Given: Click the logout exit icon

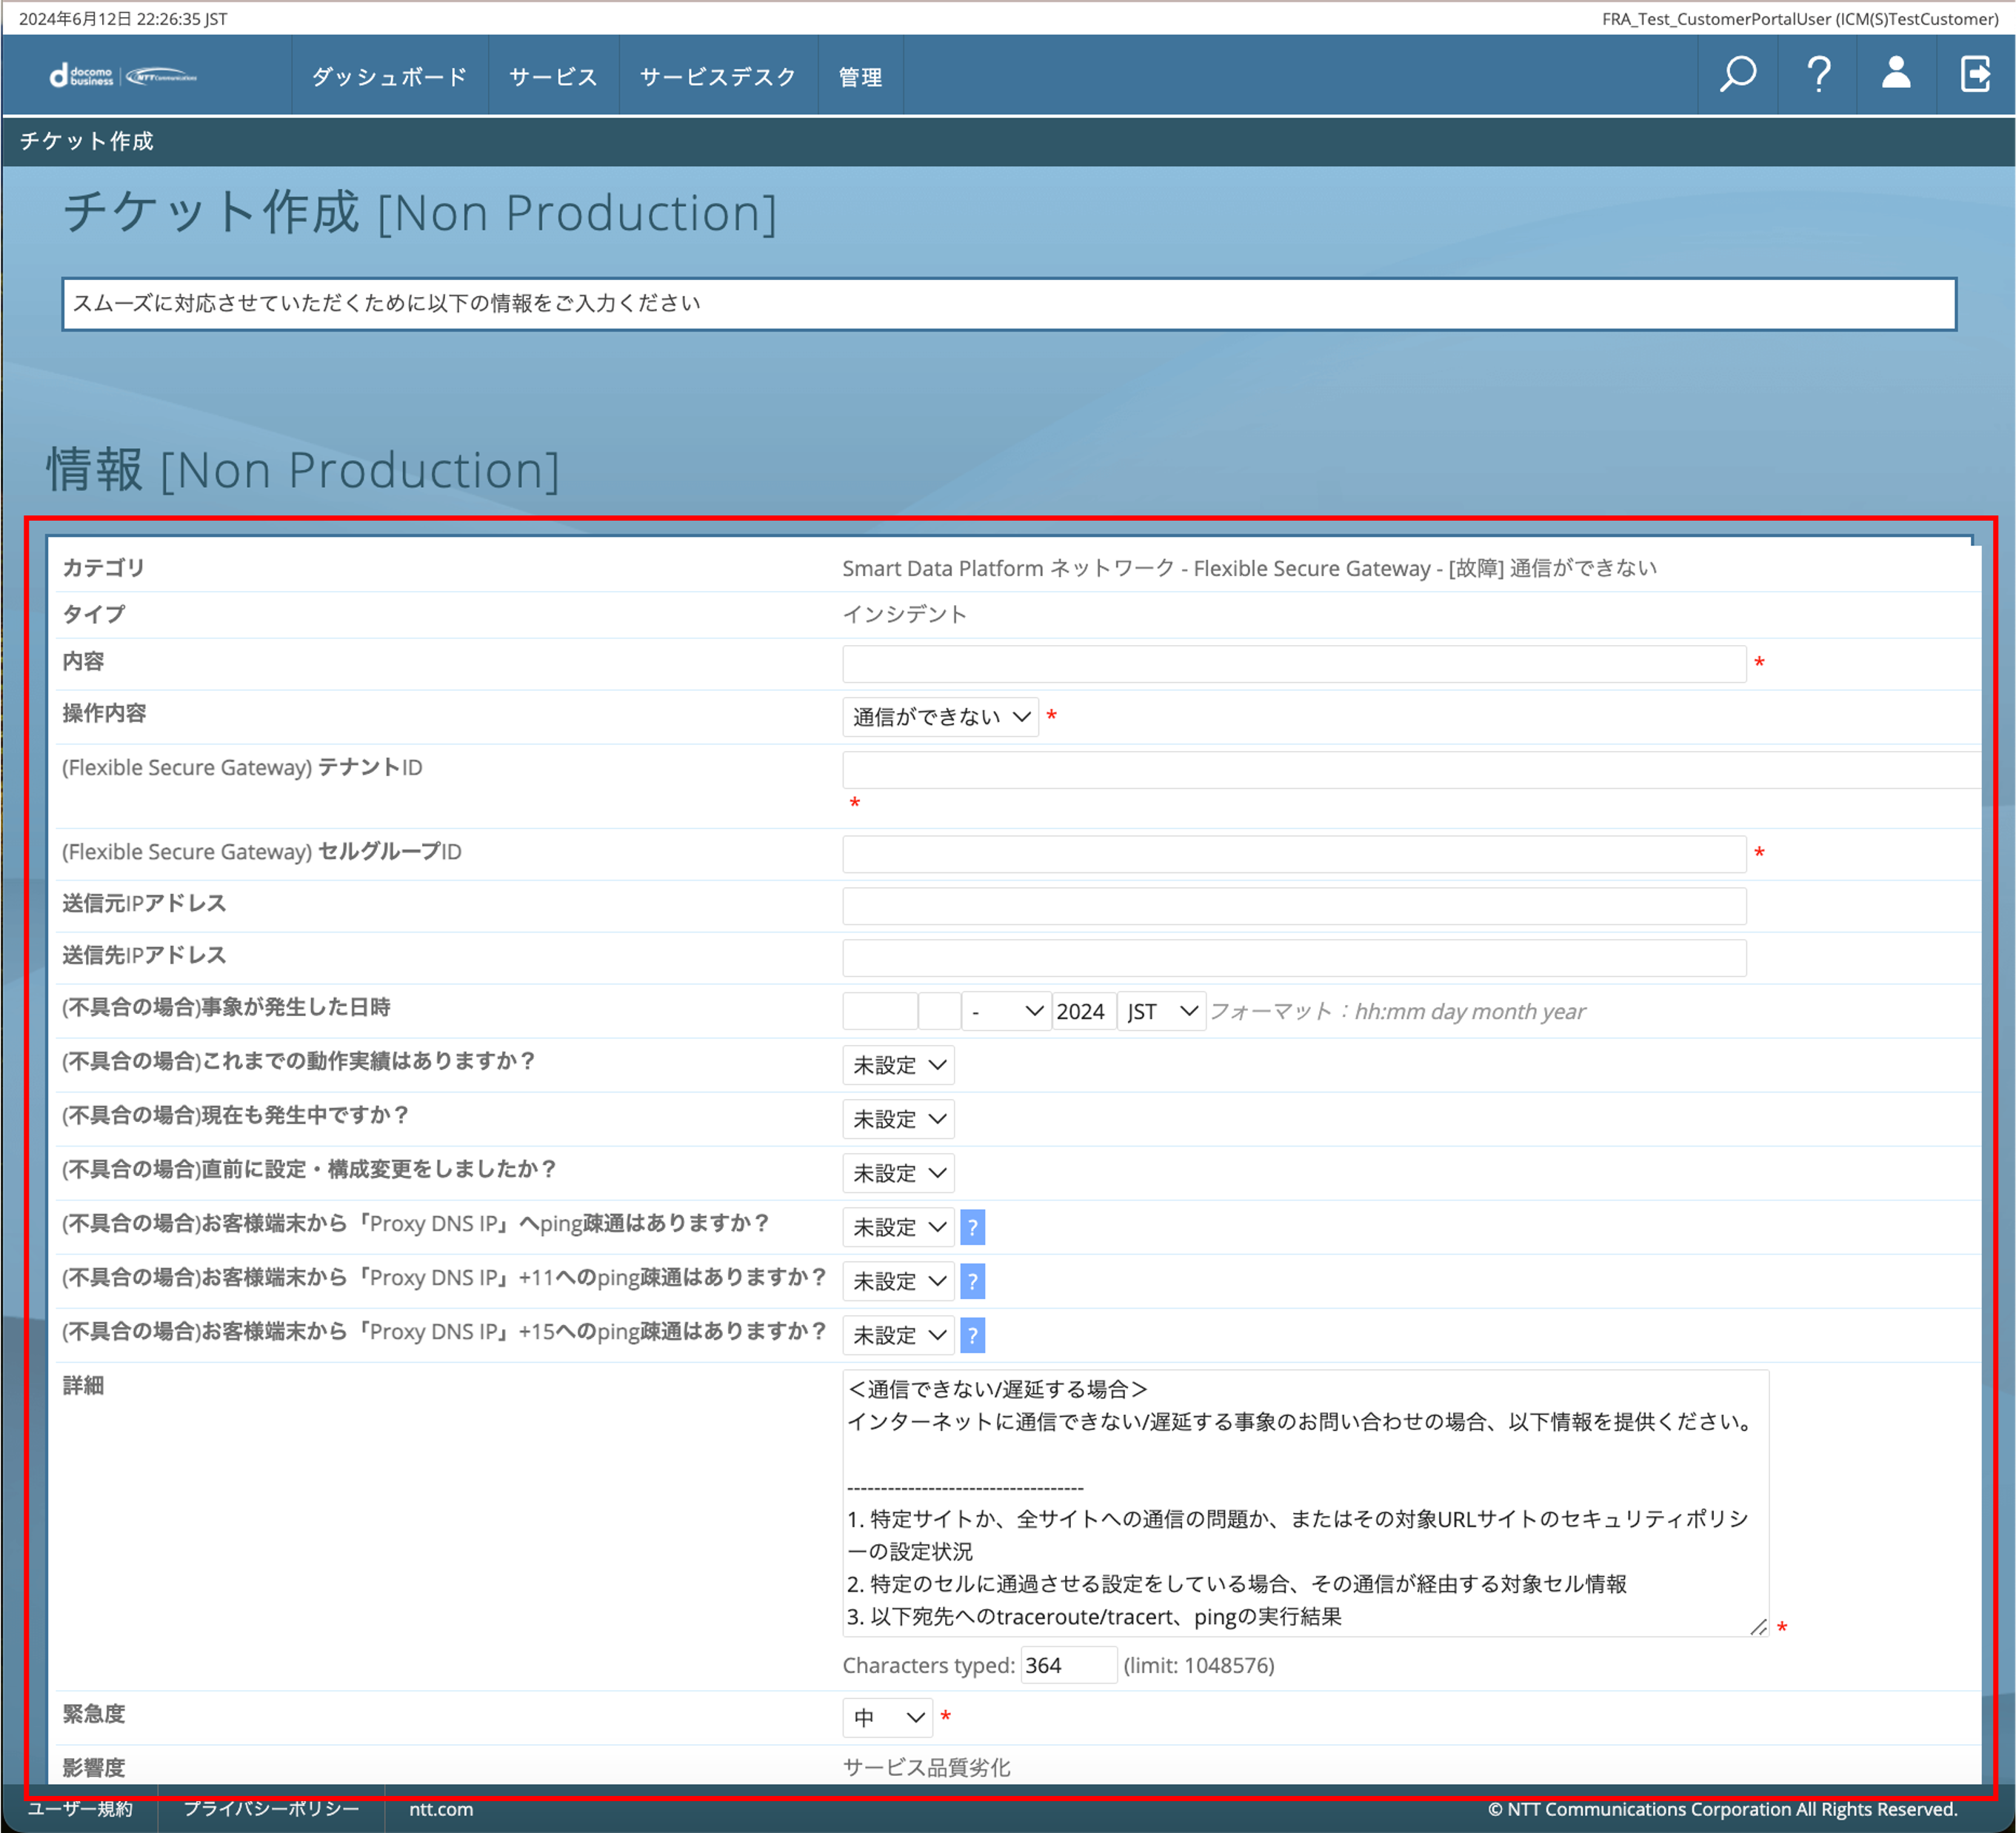Looking at the screenshot, I should 1976,74.
